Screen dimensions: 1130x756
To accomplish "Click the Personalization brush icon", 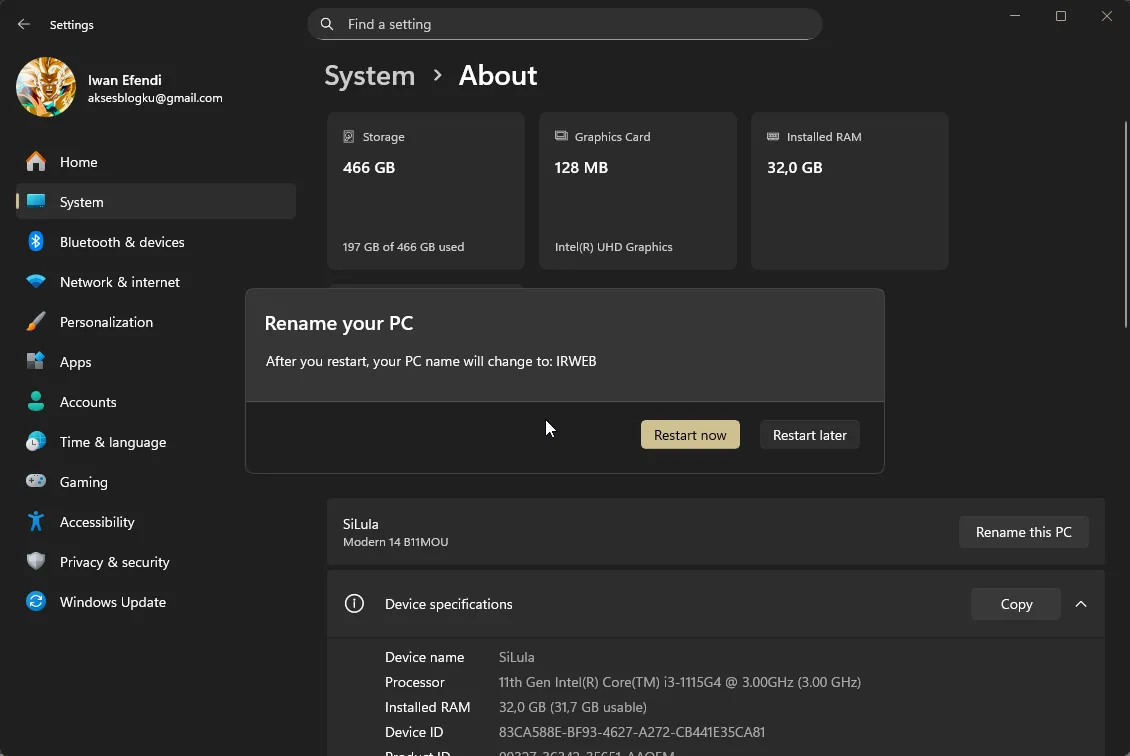I will click(34, 321).
